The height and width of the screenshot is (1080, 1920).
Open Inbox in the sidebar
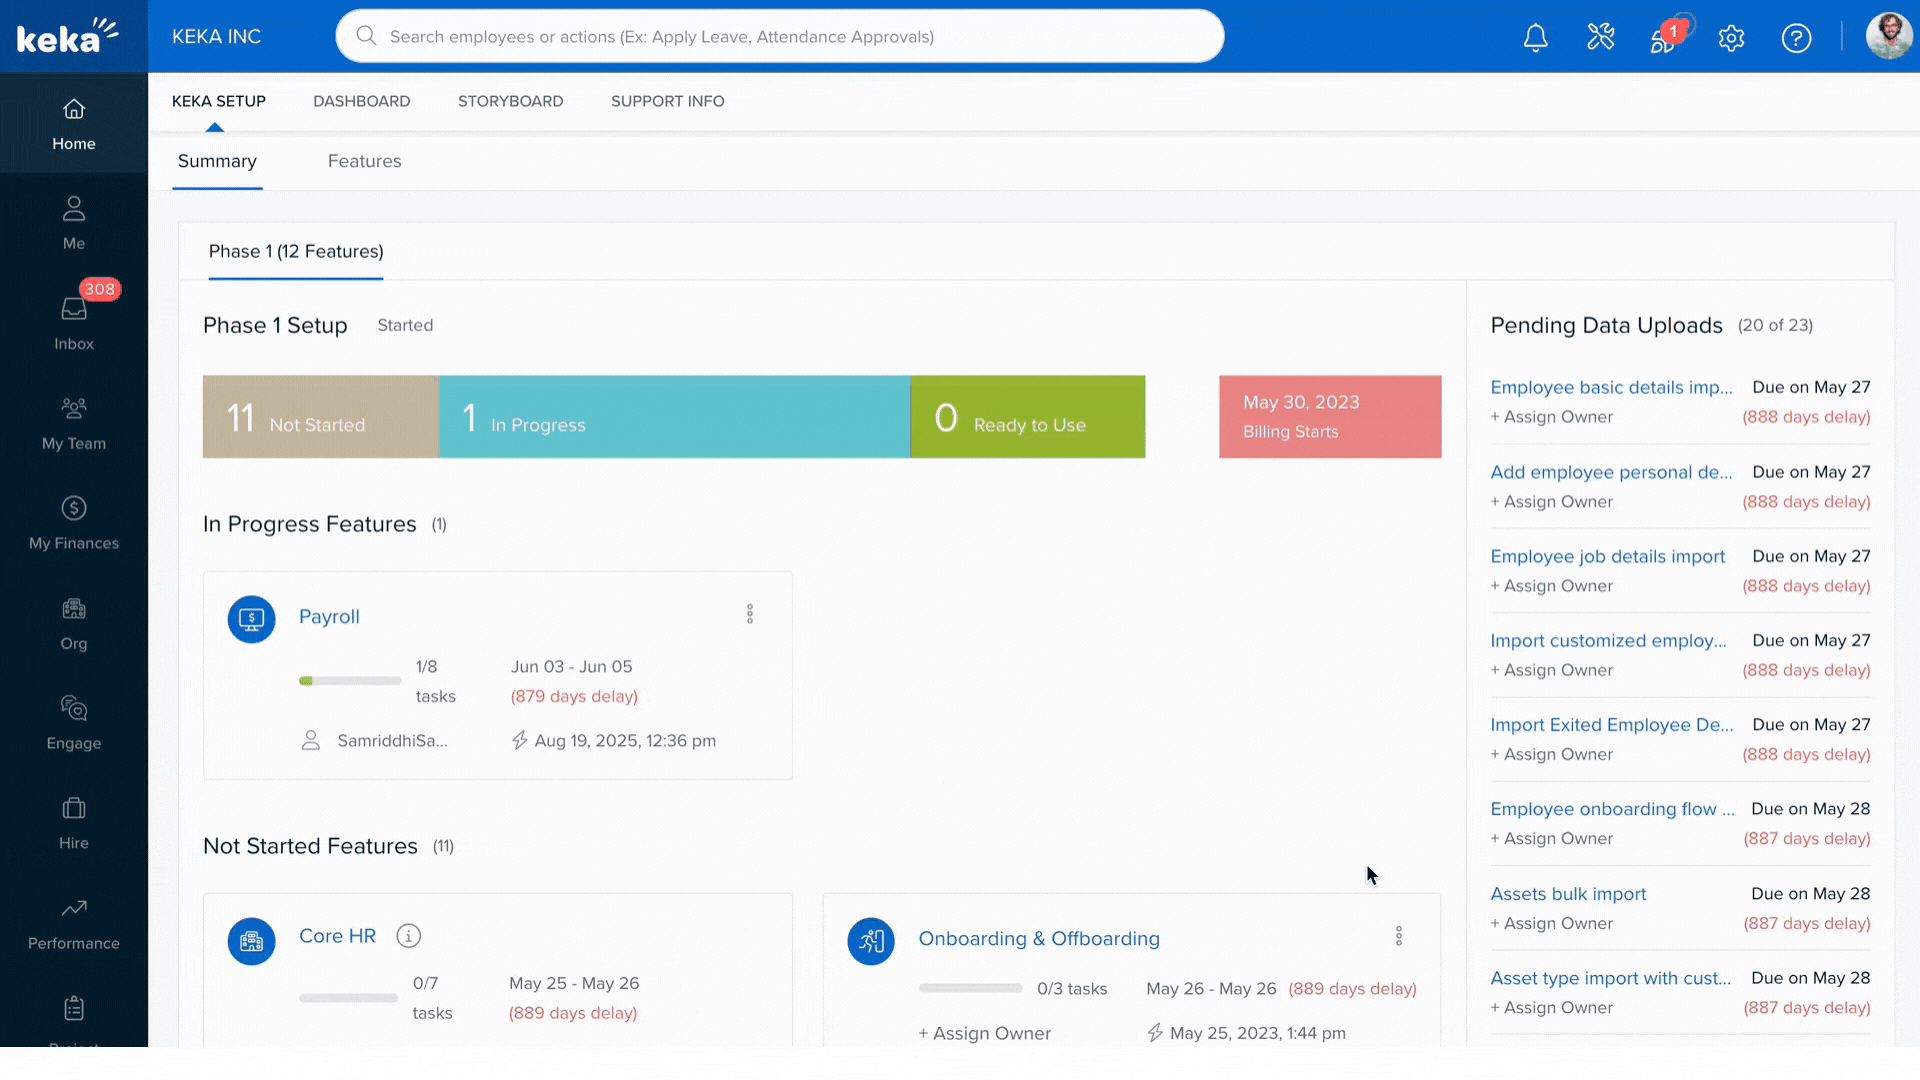coord(74,322)
